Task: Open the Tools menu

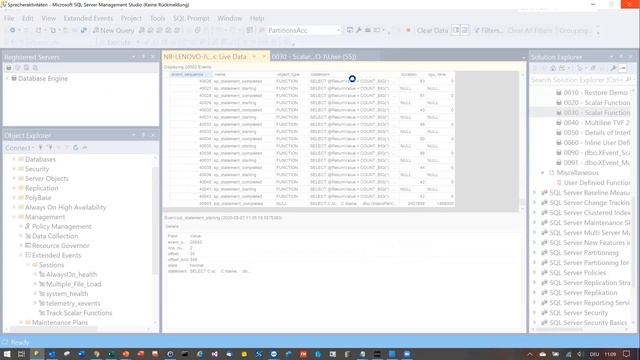Action: pos(158,18)
